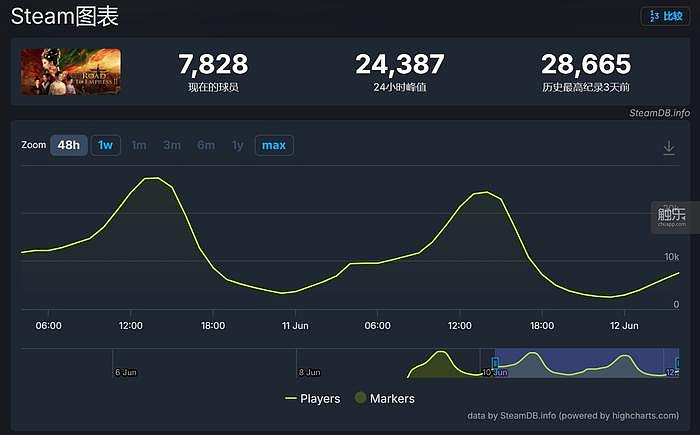Grab the left navigator range handle
The height and width of the screenshot is (435, 700).
coord(495,363)
